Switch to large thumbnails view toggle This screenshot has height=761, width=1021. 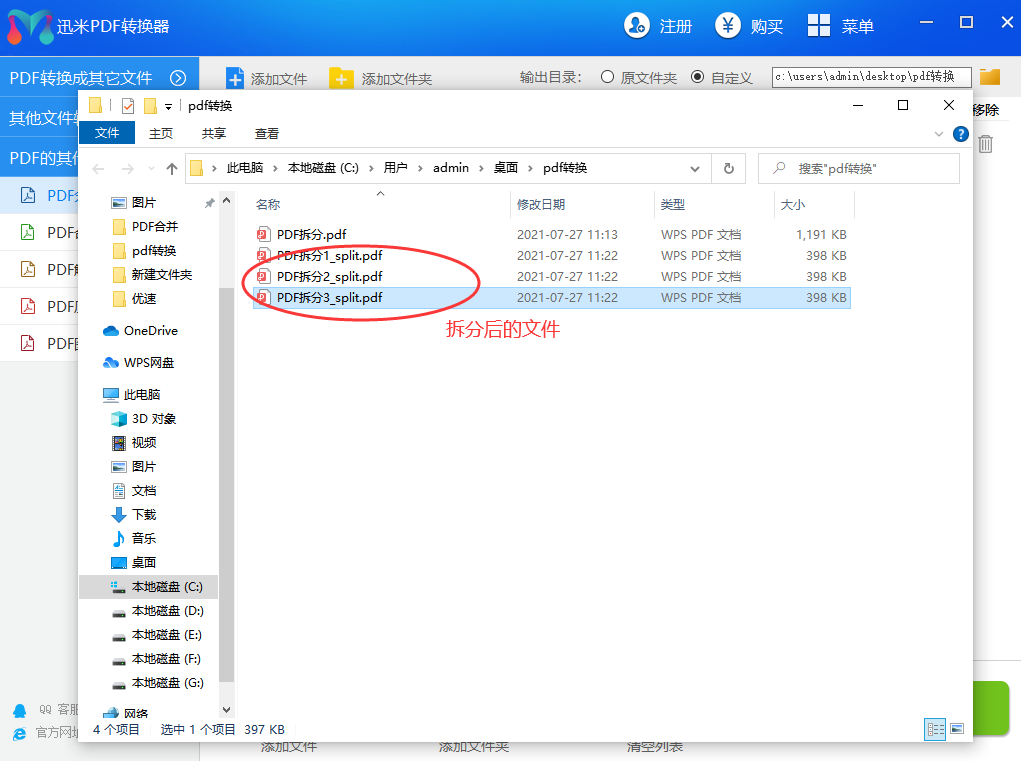tap(956, 729)
